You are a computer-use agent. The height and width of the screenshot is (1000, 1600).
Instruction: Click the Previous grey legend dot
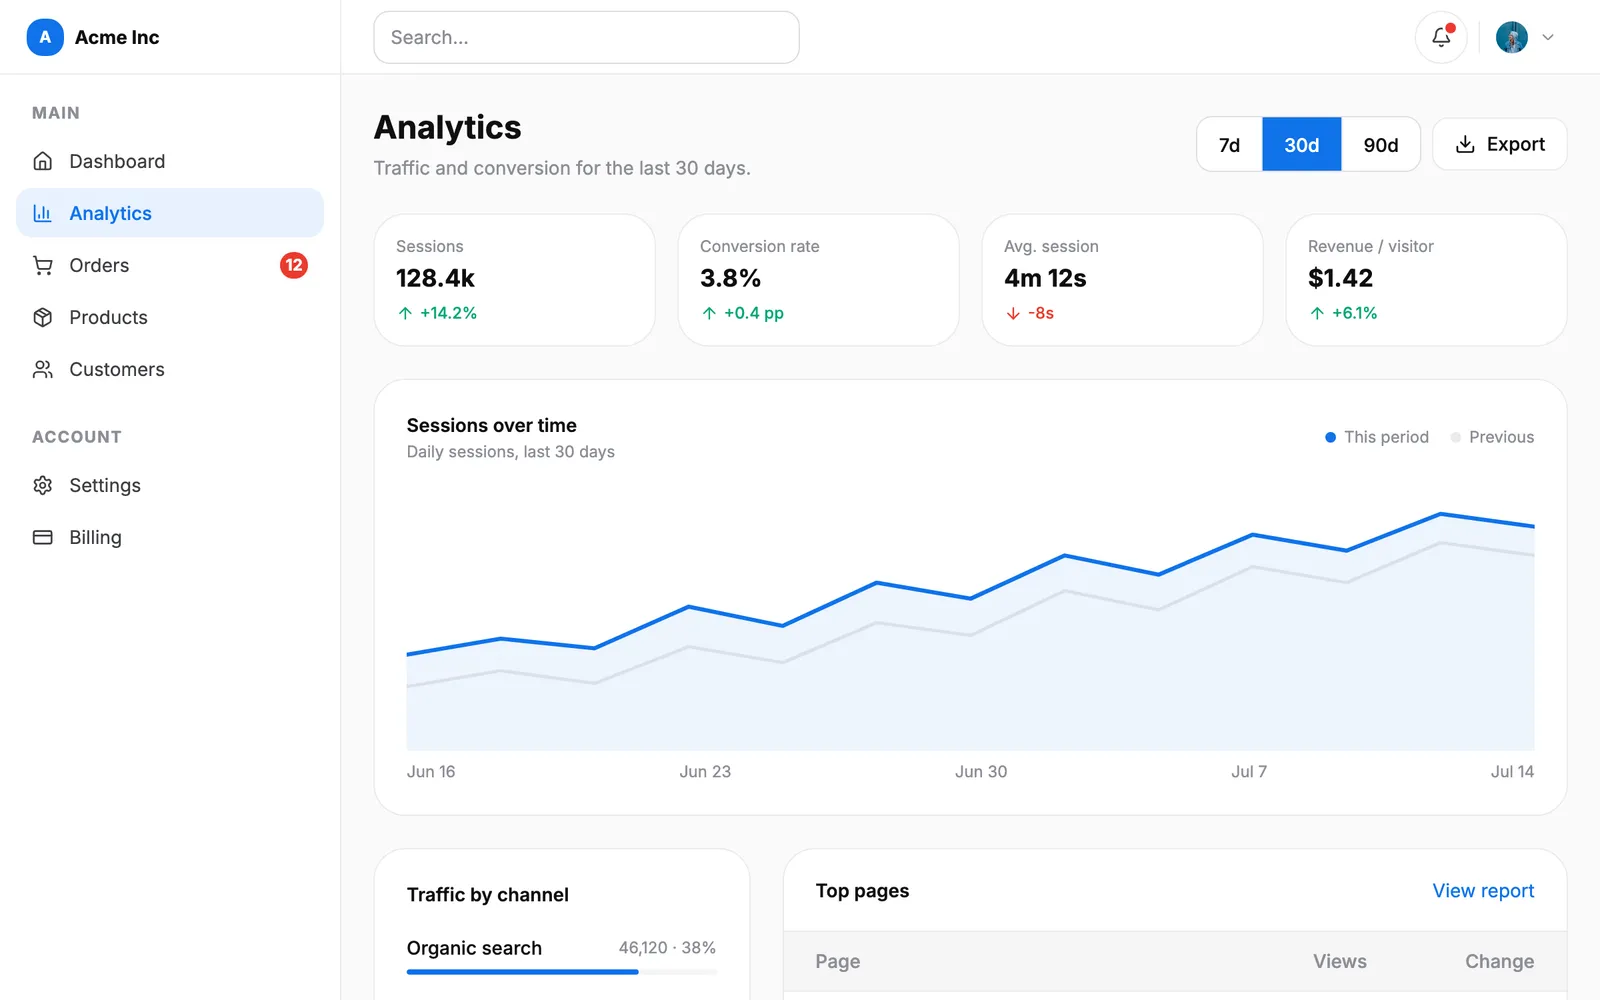(x=1455, y=437)
